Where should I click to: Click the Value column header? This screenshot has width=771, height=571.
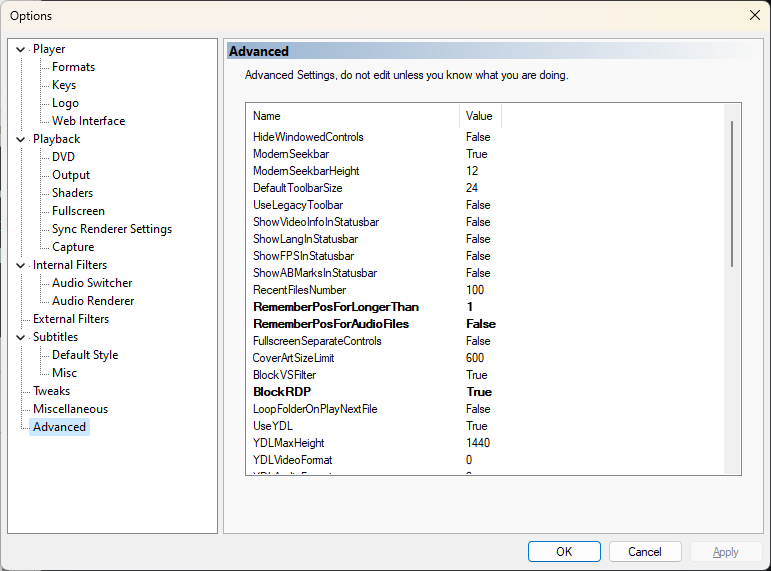pos(480,116)
